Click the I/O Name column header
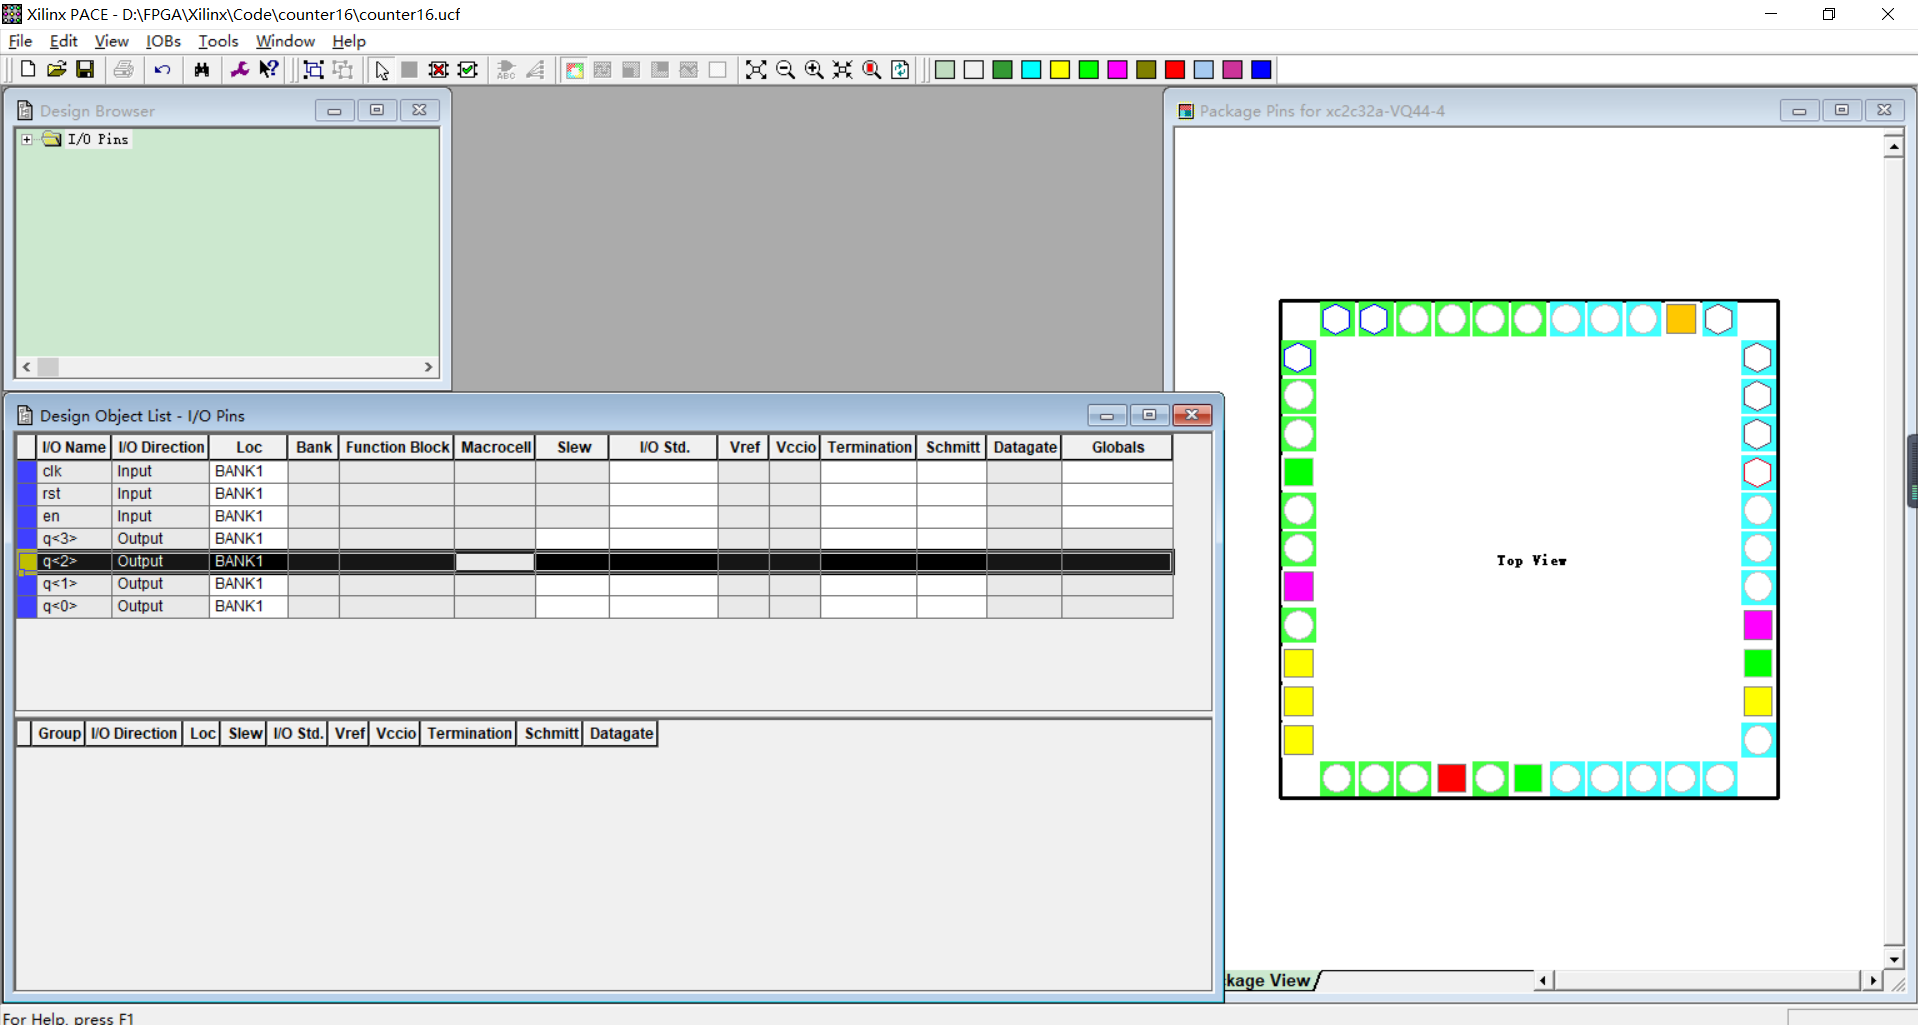Image resolution: width=1918 pixels, height=1025 pixels. pos(74,447)
